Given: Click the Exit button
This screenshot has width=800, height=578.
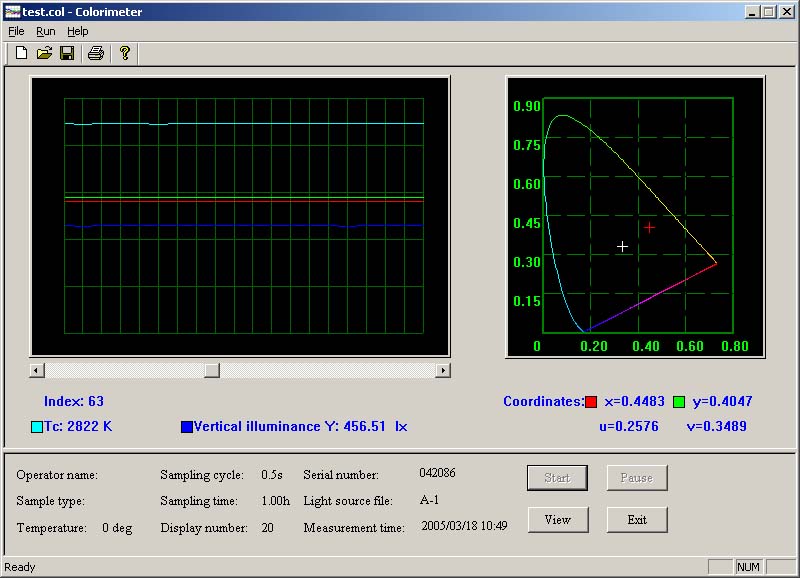Looking at the screenshot, I should coord(637,520).
